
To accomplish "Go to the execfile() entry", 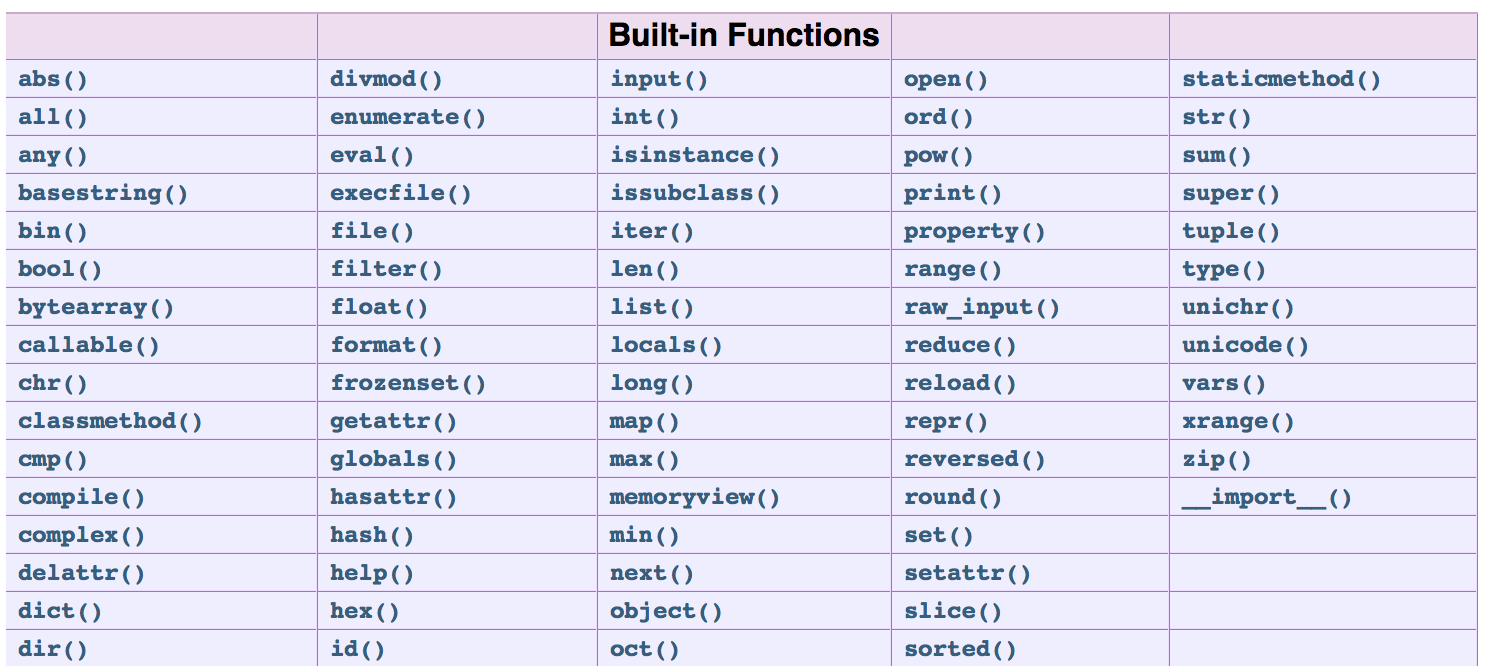I will pyautogui.click(x=401, y=194).
